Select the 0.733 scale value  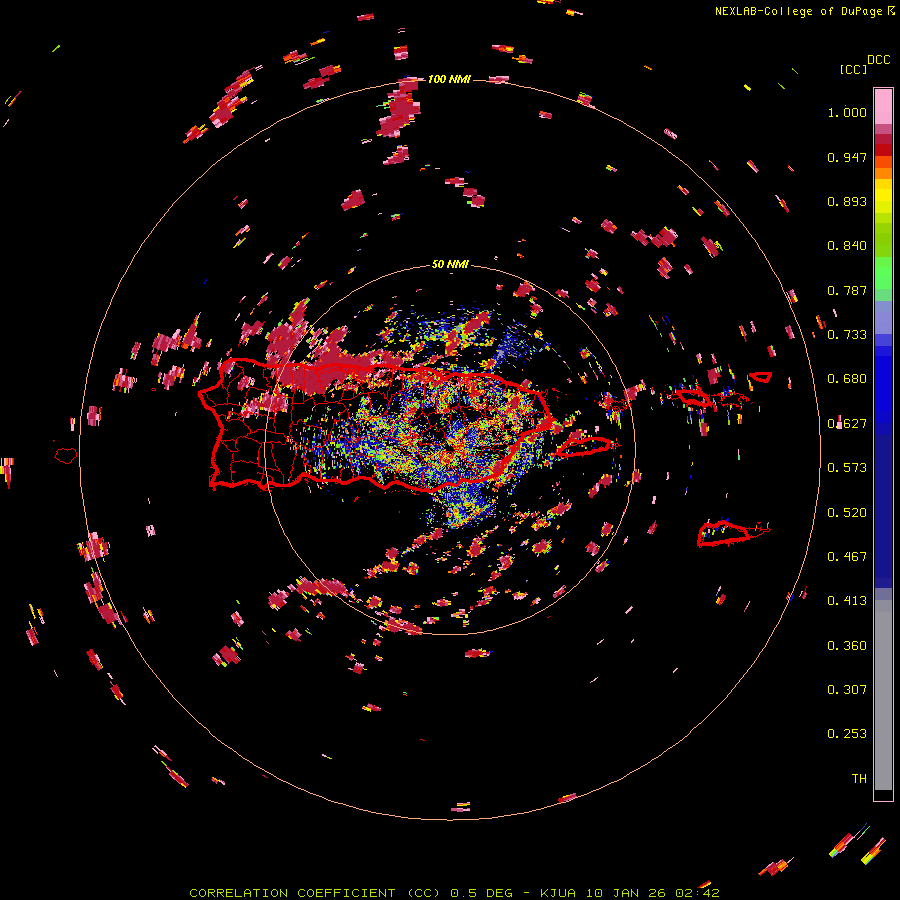[847, 335]
